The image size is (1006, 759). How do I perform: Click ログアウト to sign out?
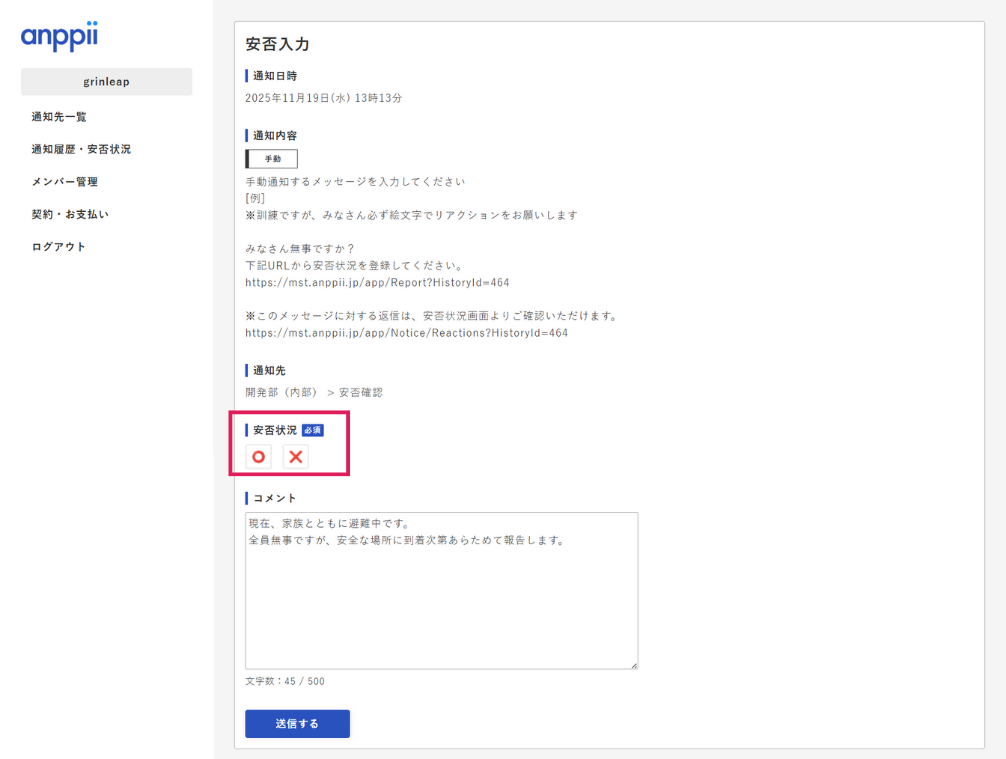pos(59,247)
